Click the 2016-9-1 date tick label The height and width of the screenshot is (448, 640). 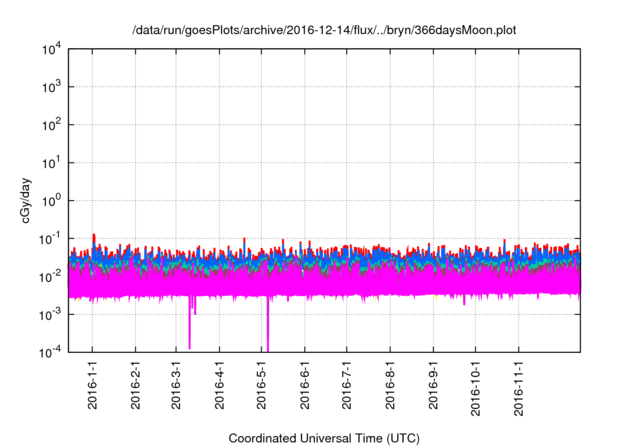tap(433, 387)
